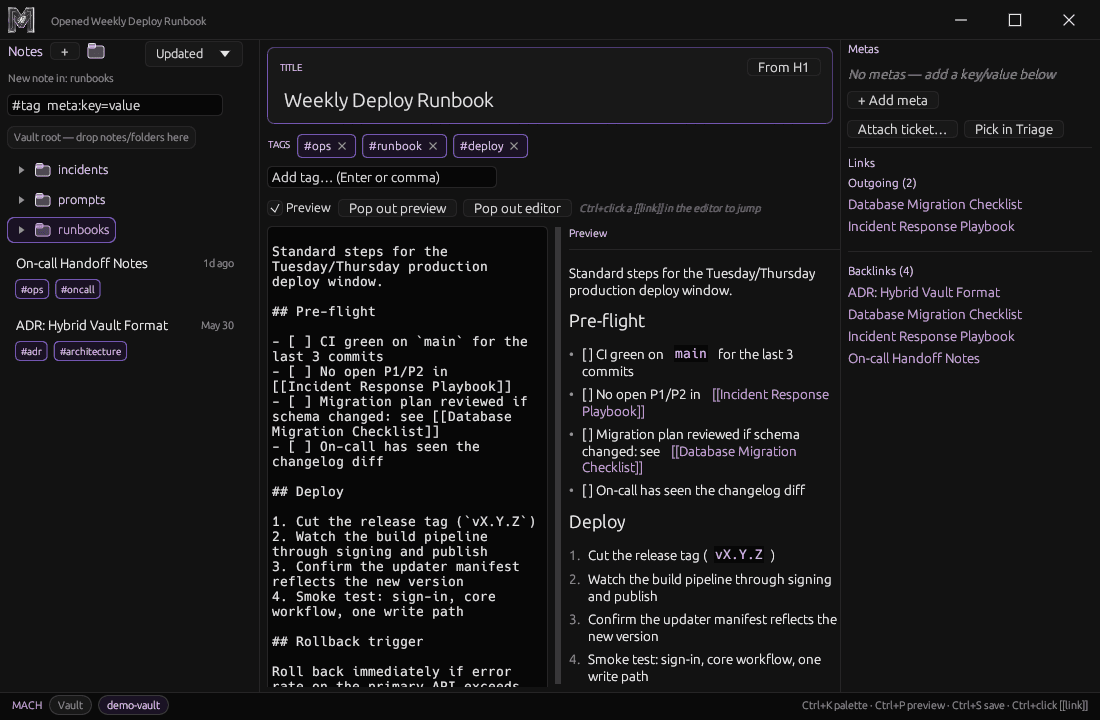Click the demo-vault pill in status bar
The height and width of the screenshot is (720, 1100).
[x=133, y=705]
